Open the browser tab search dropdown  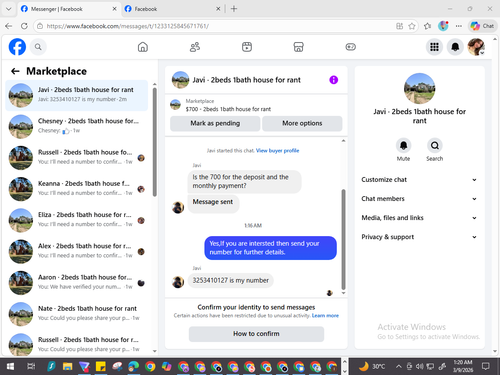pos(9,9)
